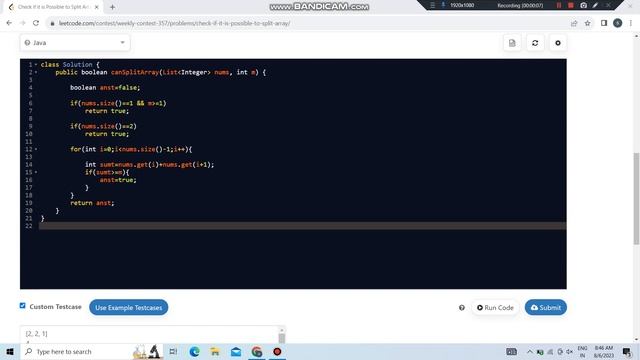Collapse the fold arrow on line 1
Viewport: 640px width, 360px height.
pyautogui.click(x=36, y=64)
